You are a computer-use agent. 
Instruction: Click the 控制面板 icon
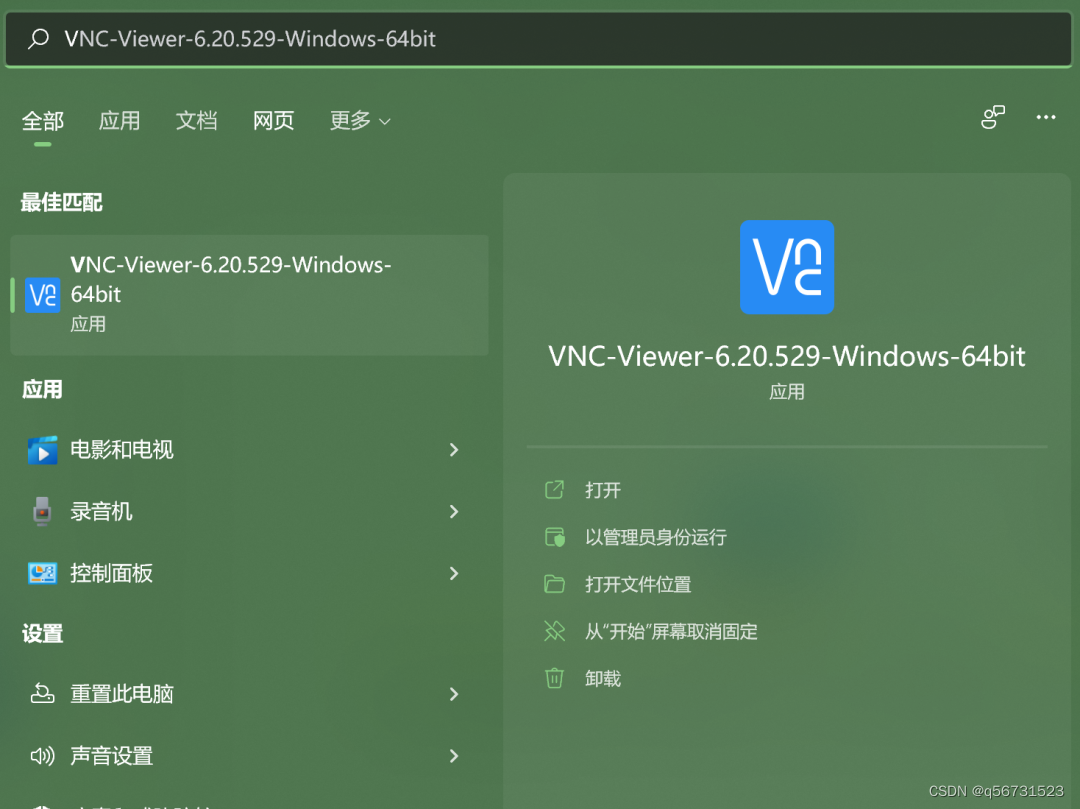[43, 573]
